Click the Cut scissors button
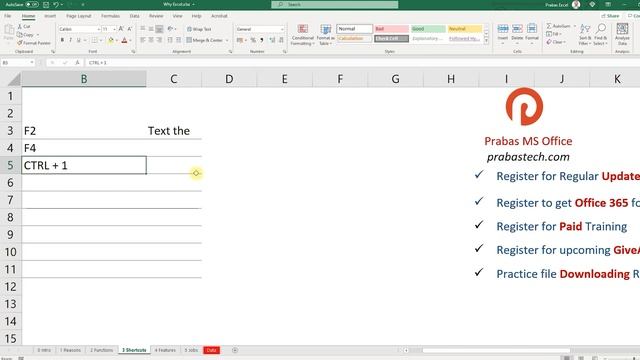 pyautogui.click(x=24, y=26)
